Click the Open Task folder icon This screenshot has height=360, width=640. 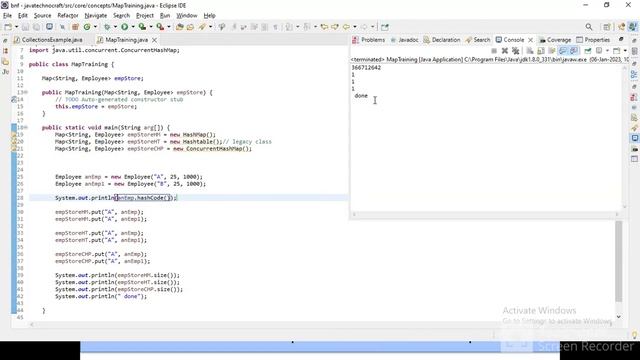click(190, 27)
